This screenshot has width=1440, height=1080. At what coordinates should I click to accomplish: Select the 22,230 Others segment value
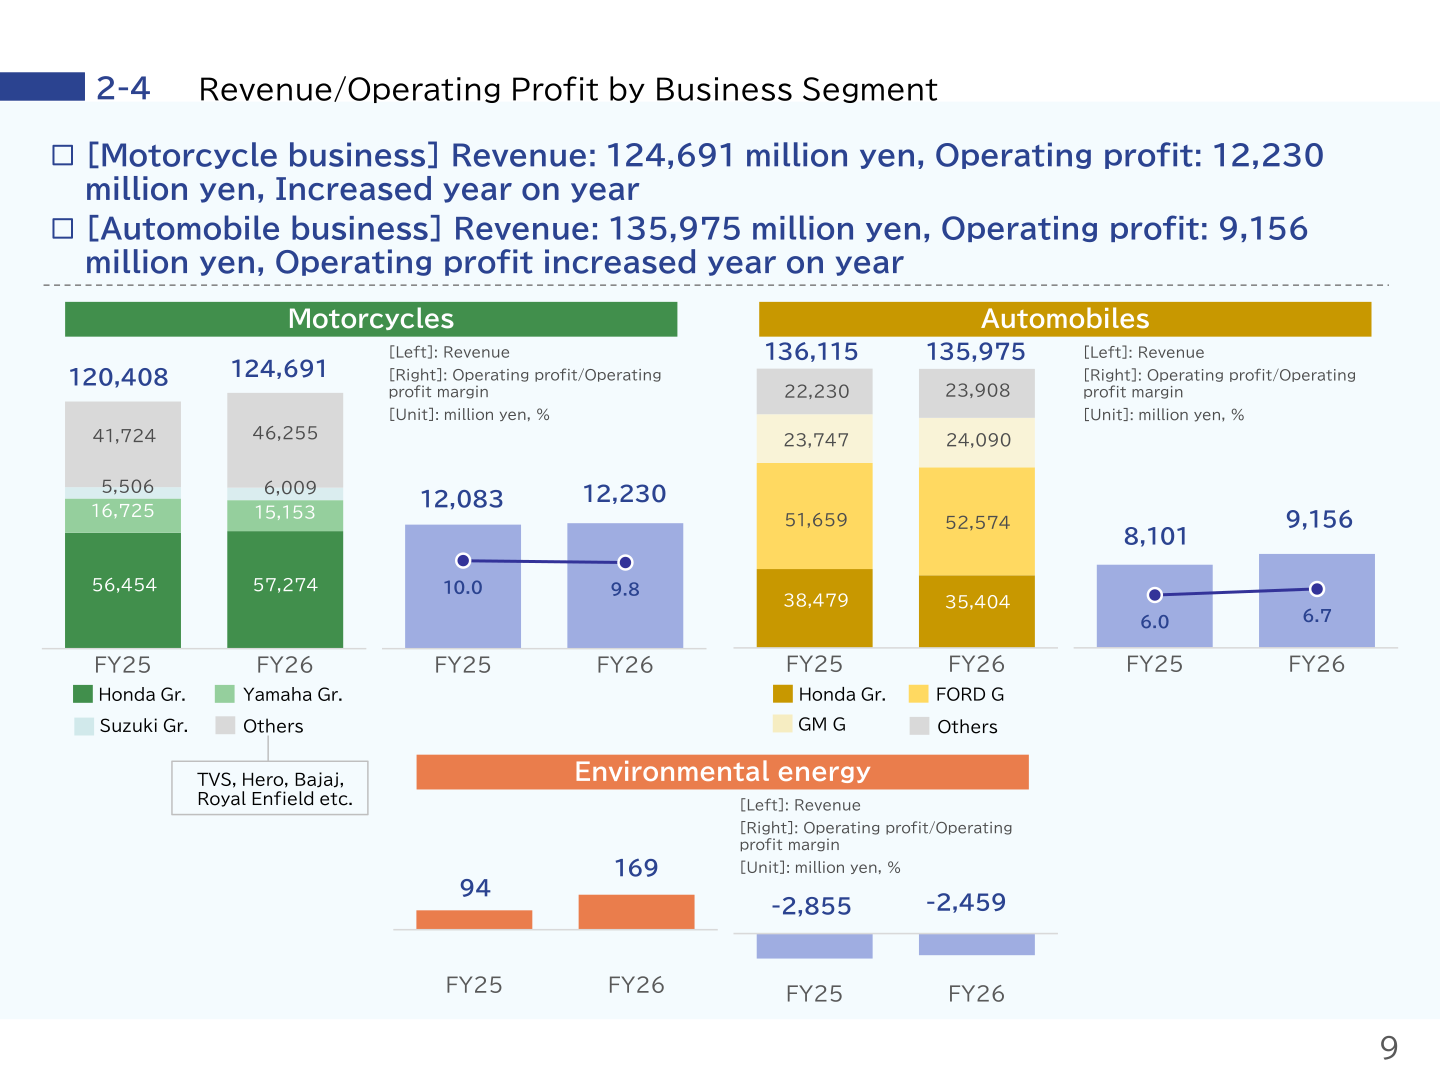[817, 391]
